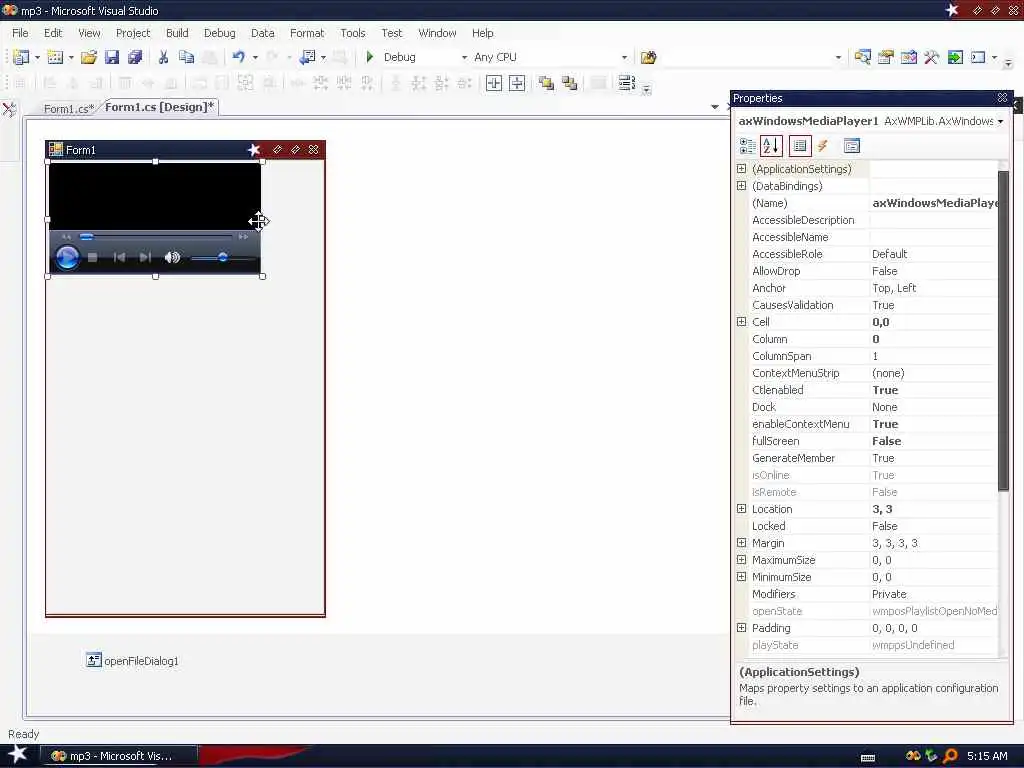This screenshot has width=1024, height=768.
Task: Click the New Project toolbar icon
Action: [21, 57]
